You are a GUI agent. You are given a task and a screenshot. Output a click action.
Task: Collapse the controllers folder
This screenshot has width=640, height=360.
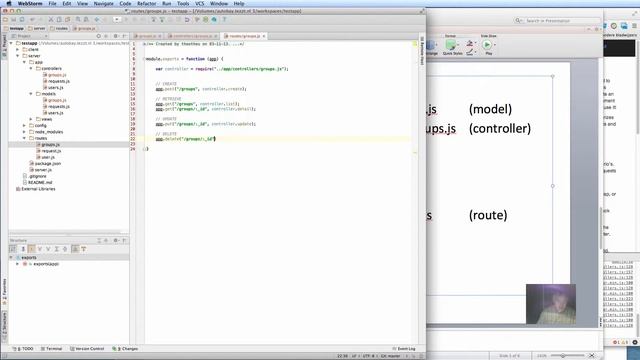click(x=31, y=69)
